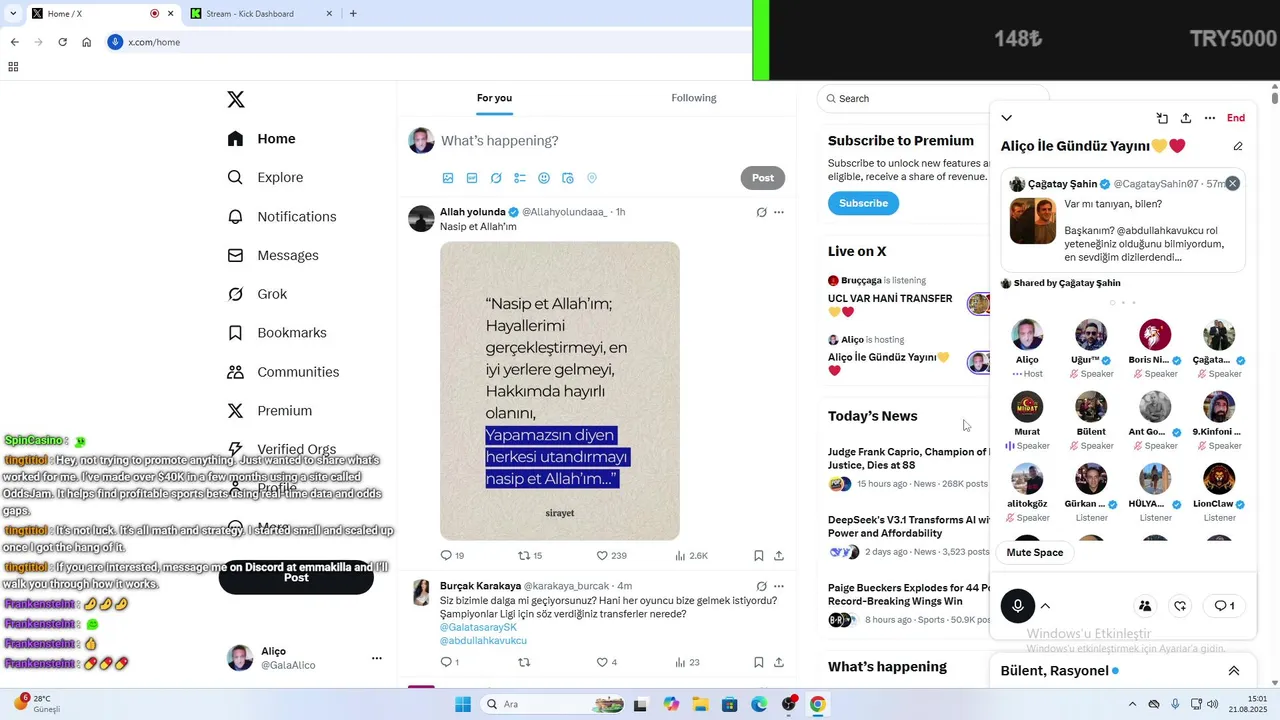Reload the page in browser
Viewport: 1280px width, 720px height.
click(62, 42)
